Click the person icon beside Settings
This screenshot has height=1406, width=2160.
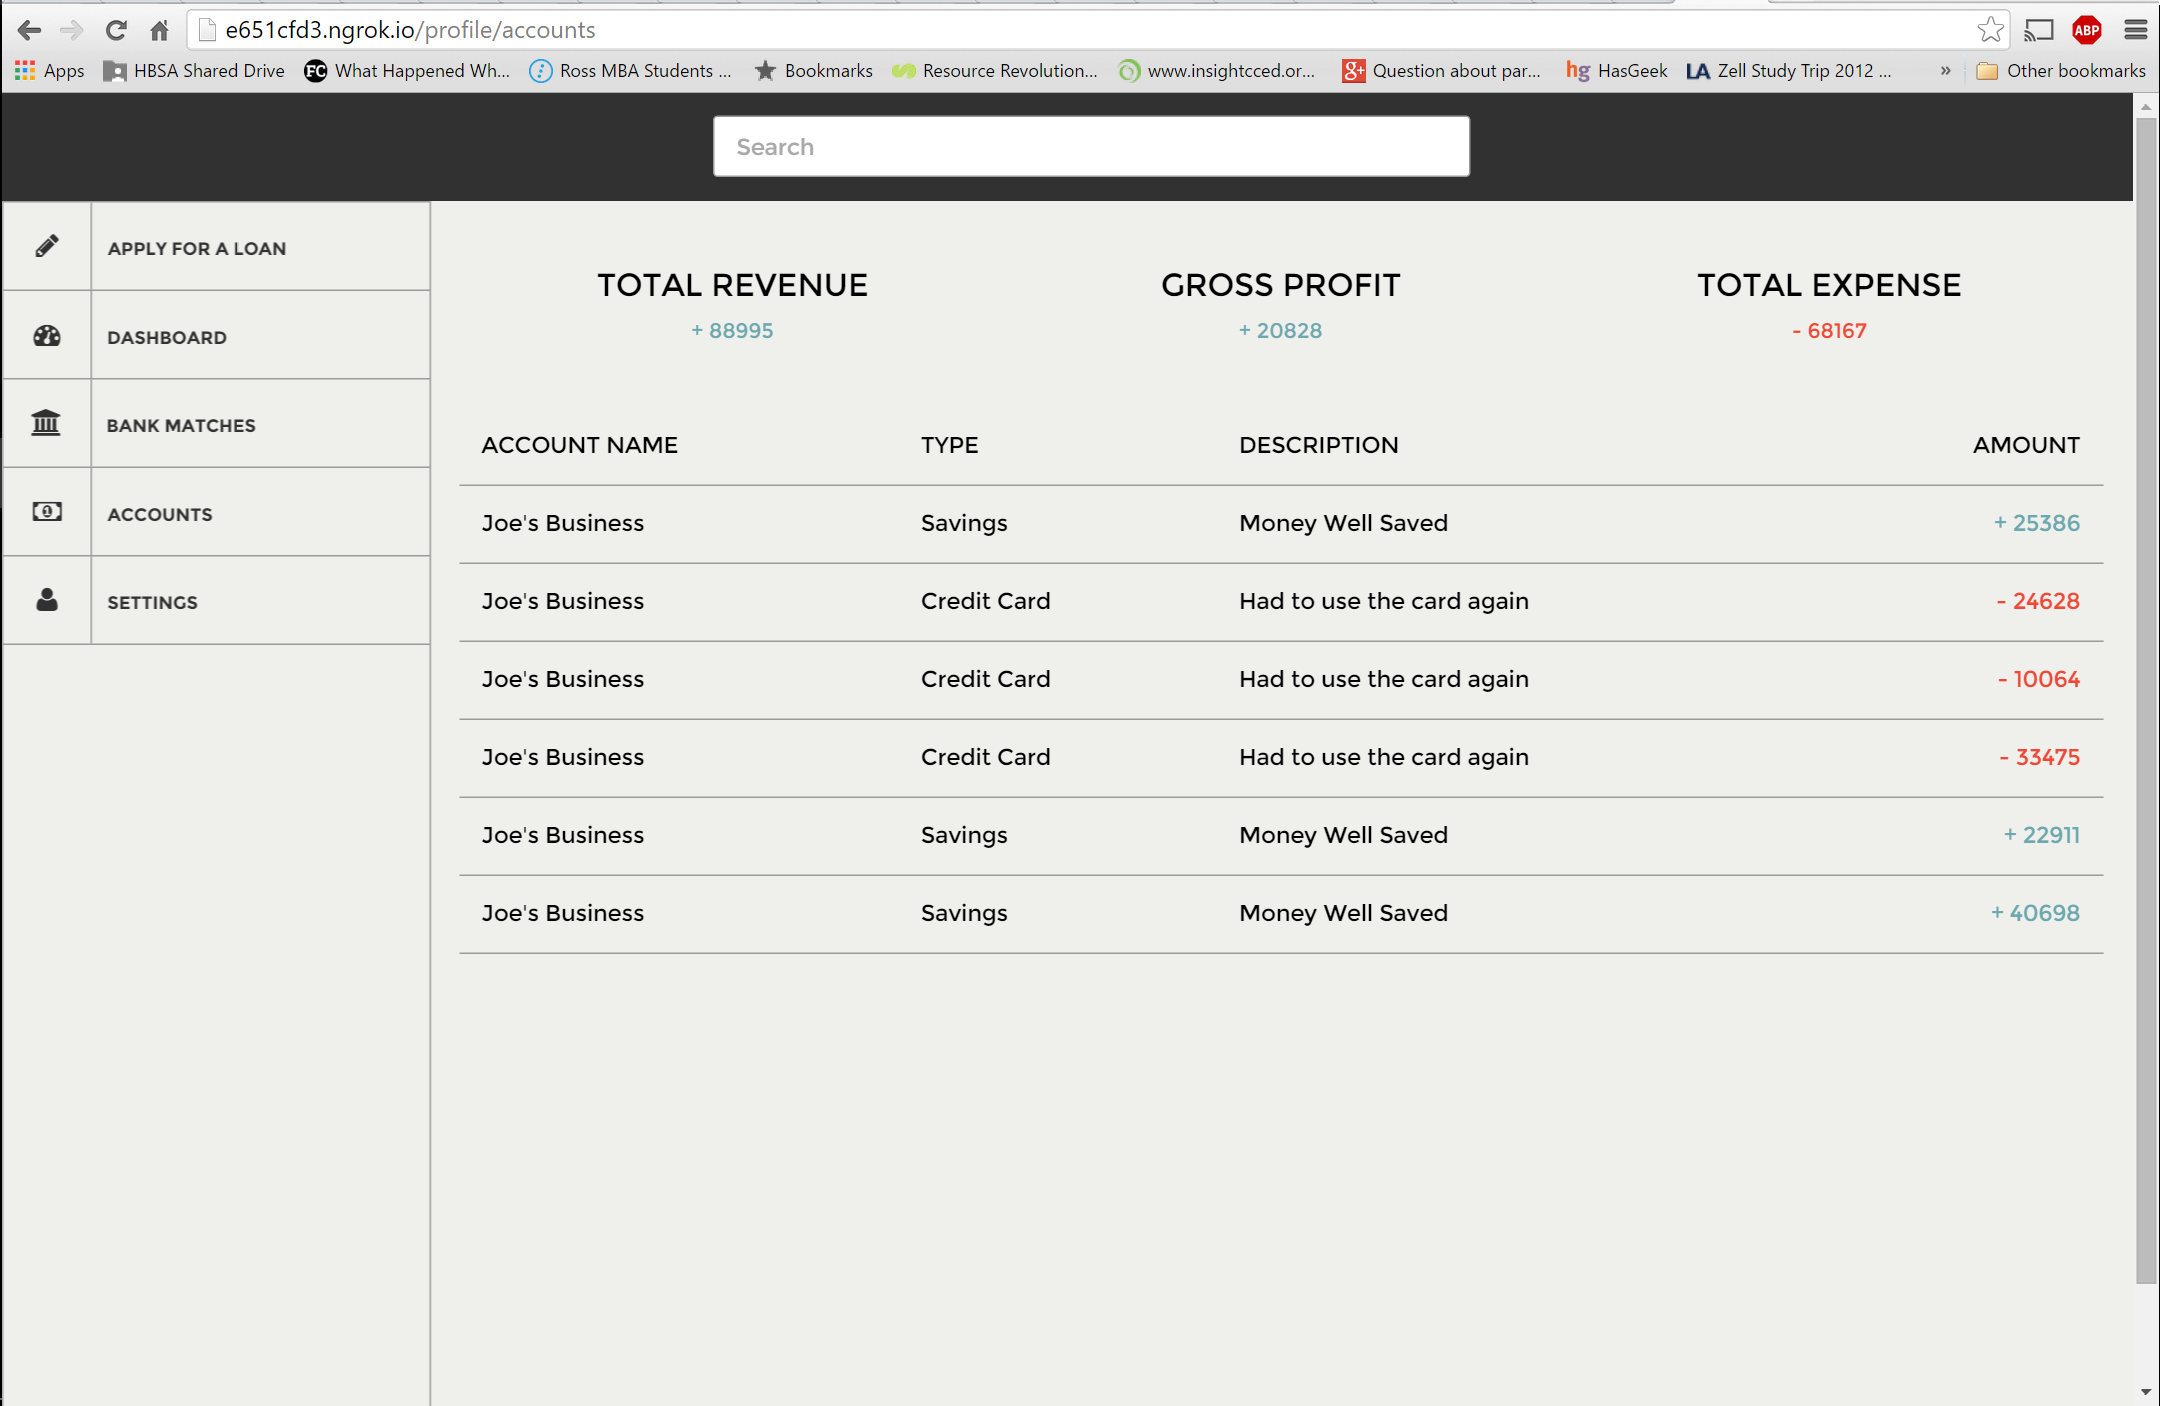pos(47,600)
